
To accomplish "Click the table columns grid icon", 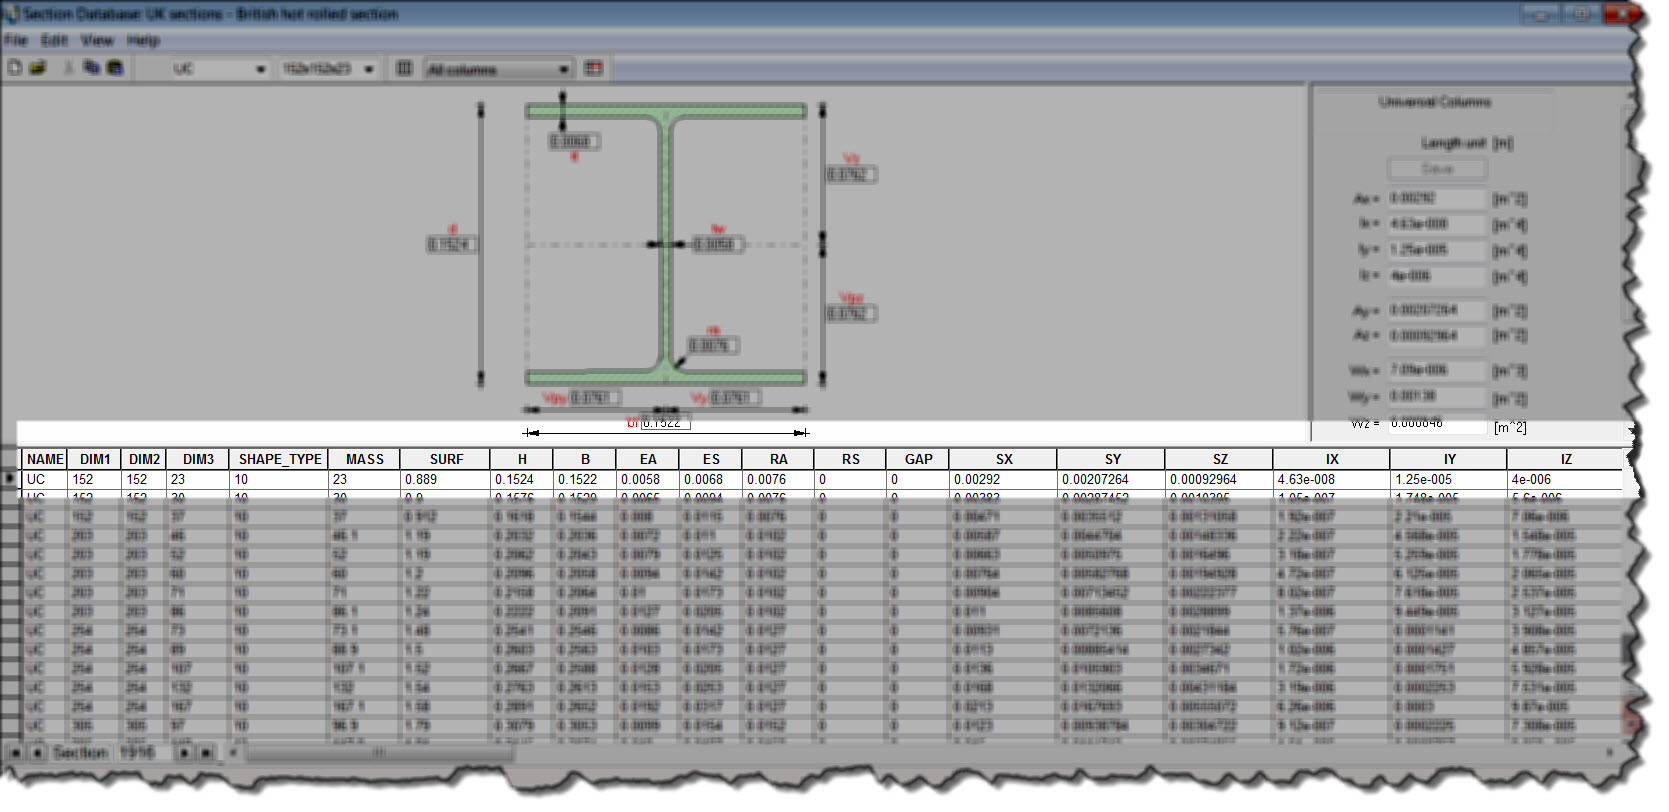I will [404, 68].
